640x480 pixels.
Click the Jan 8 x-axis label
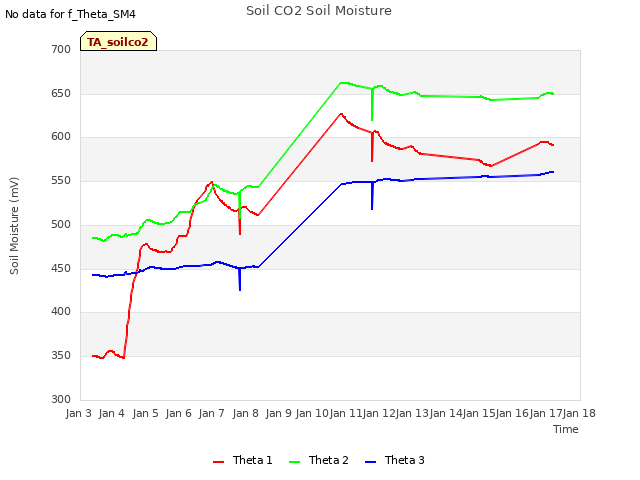click(x=246, y=413)
